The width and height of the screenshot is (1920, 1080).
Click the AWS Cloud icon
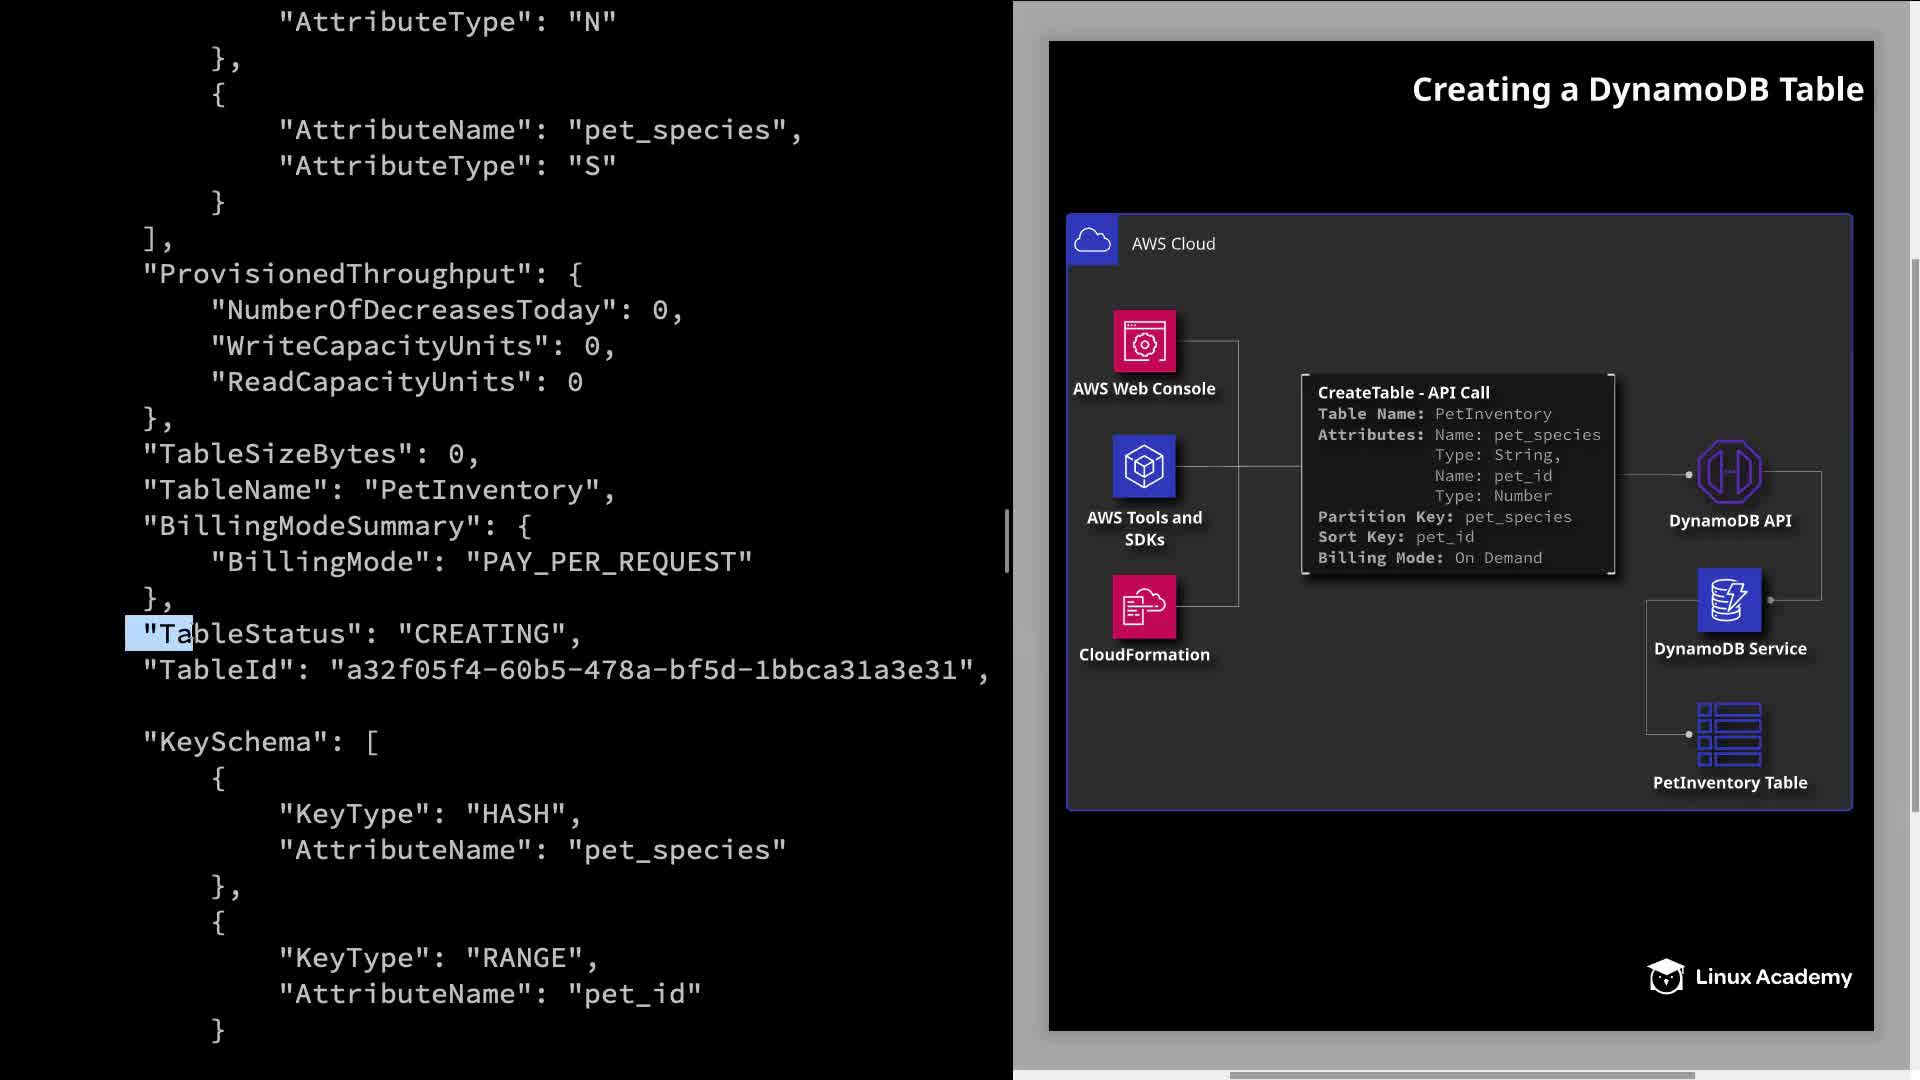(x=1092, y=241)
